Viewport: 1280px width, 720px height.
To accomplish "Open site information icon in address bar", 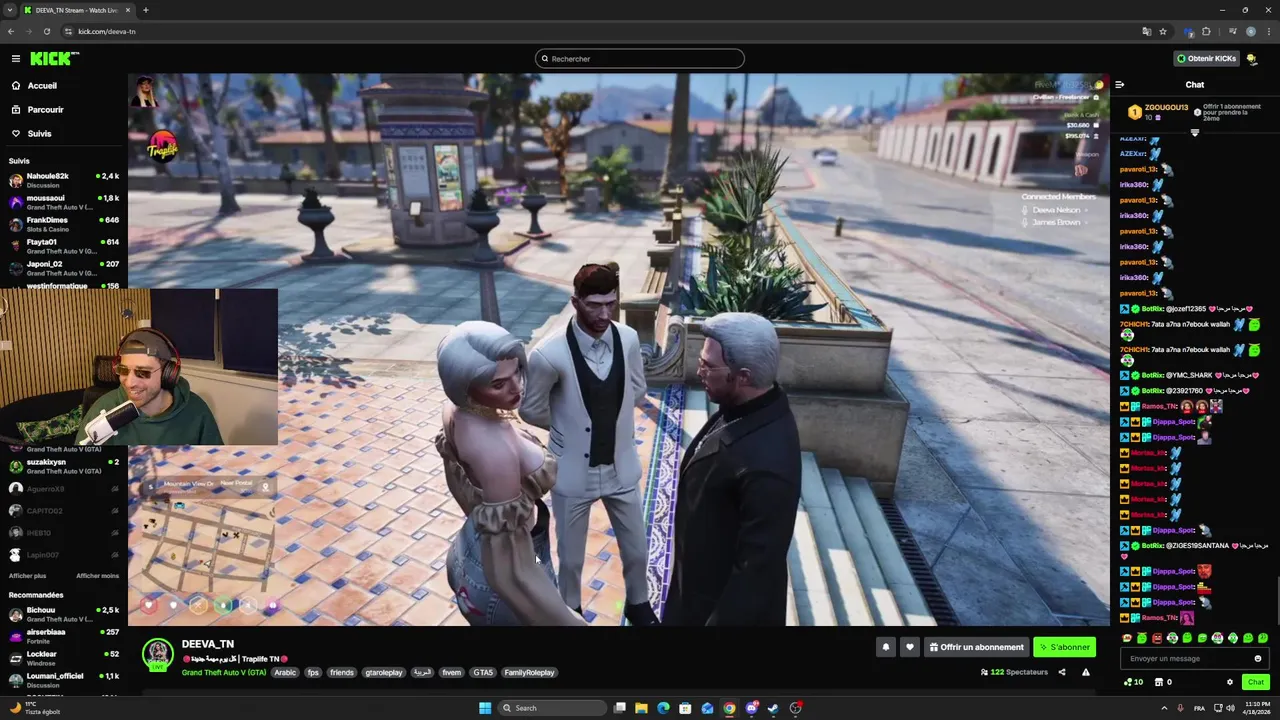I will 69,31.
